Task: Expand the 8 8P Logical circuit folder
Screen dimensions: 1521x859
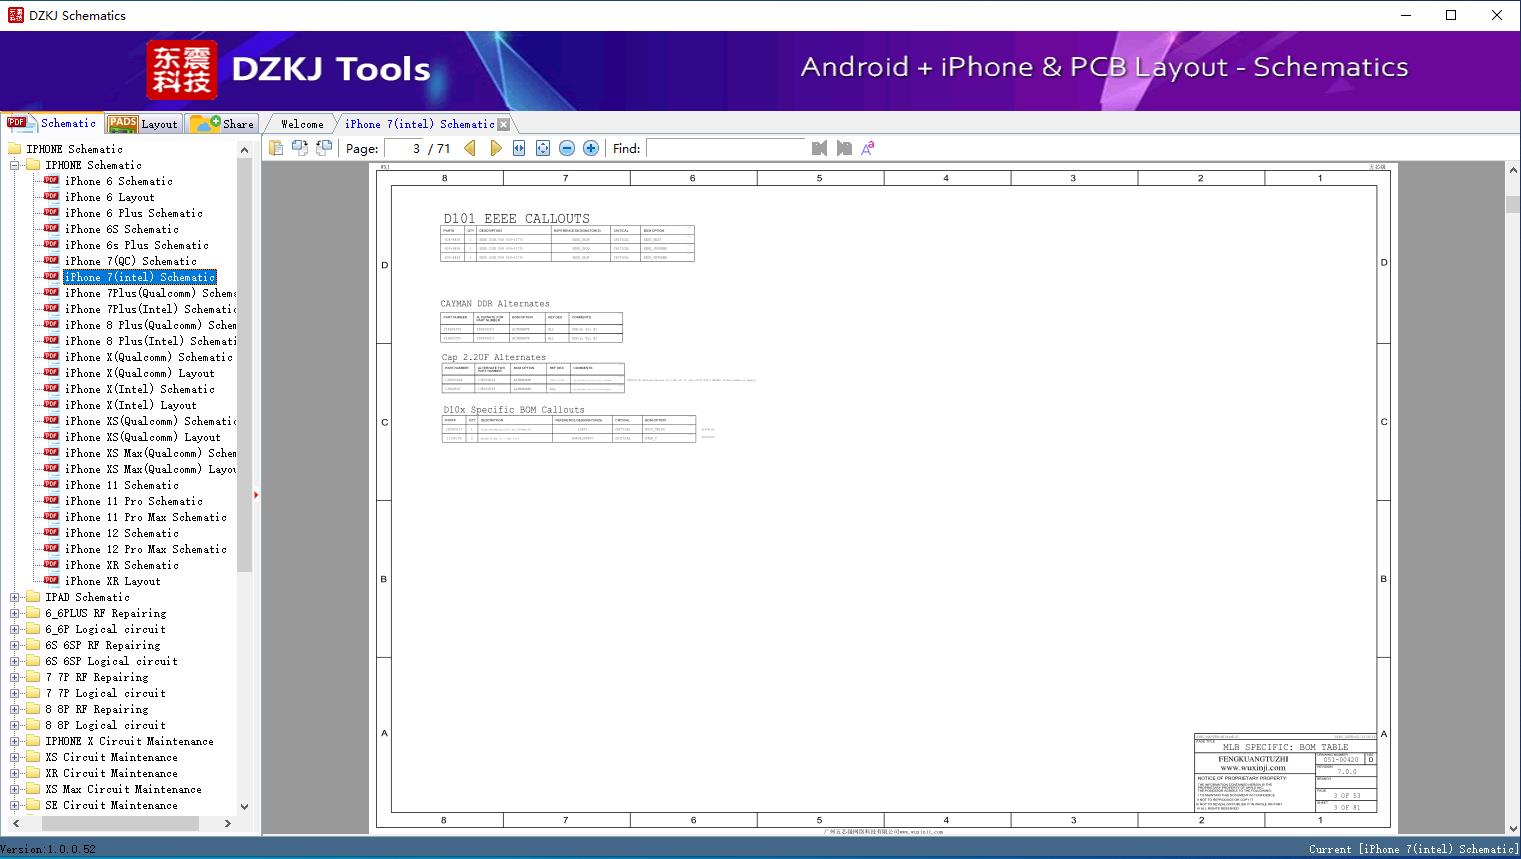Action: (x=15, y=725)
